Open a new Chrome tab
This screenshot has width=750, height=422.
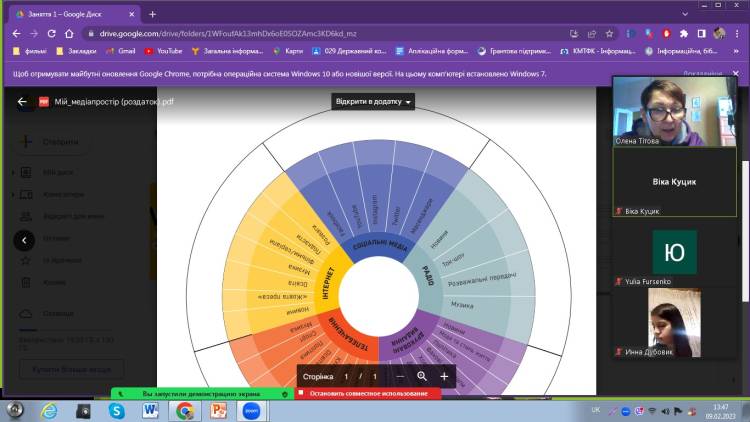click(153, 14)
